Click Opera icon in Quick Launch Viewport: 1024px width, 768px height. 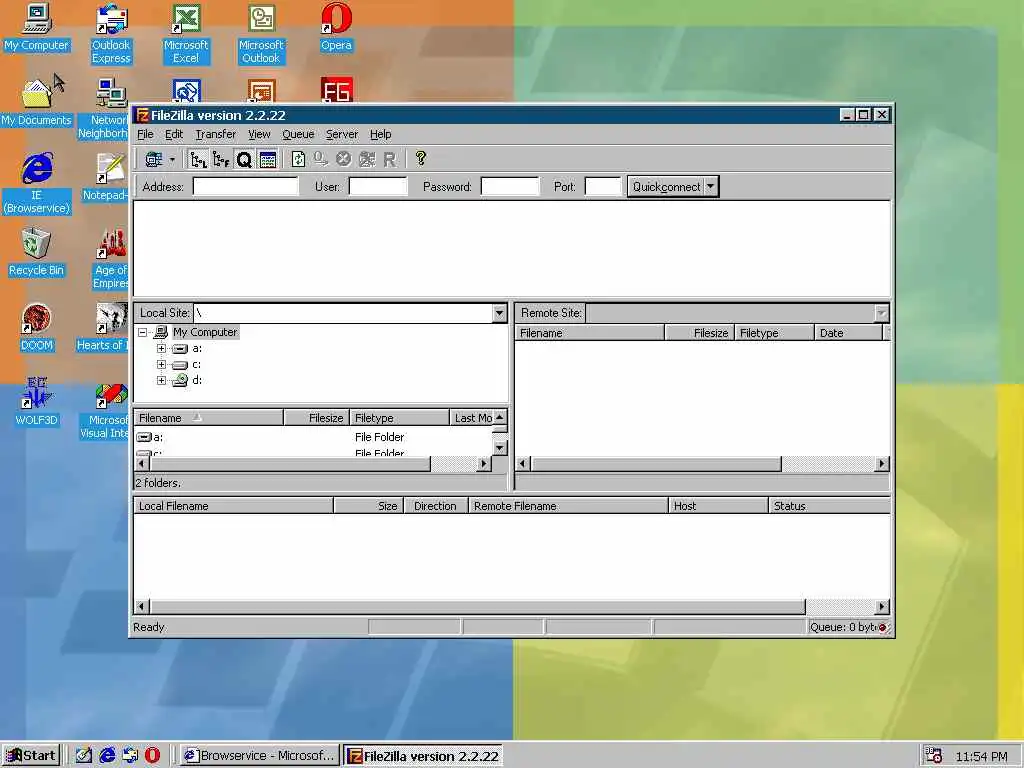point(152,756)
